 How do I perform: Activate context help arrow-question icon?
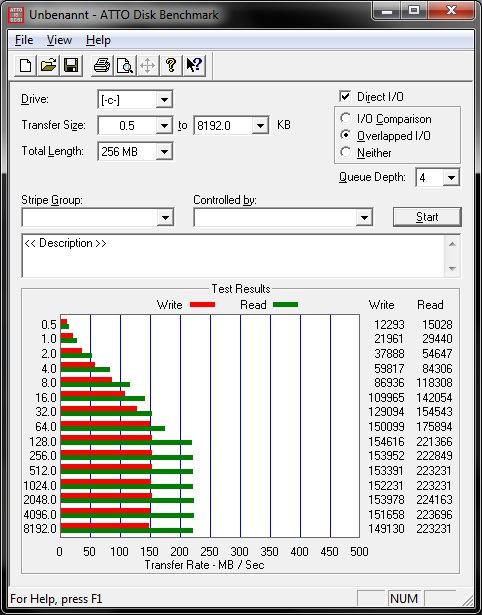pyautogui.click(x=194, y=65)
